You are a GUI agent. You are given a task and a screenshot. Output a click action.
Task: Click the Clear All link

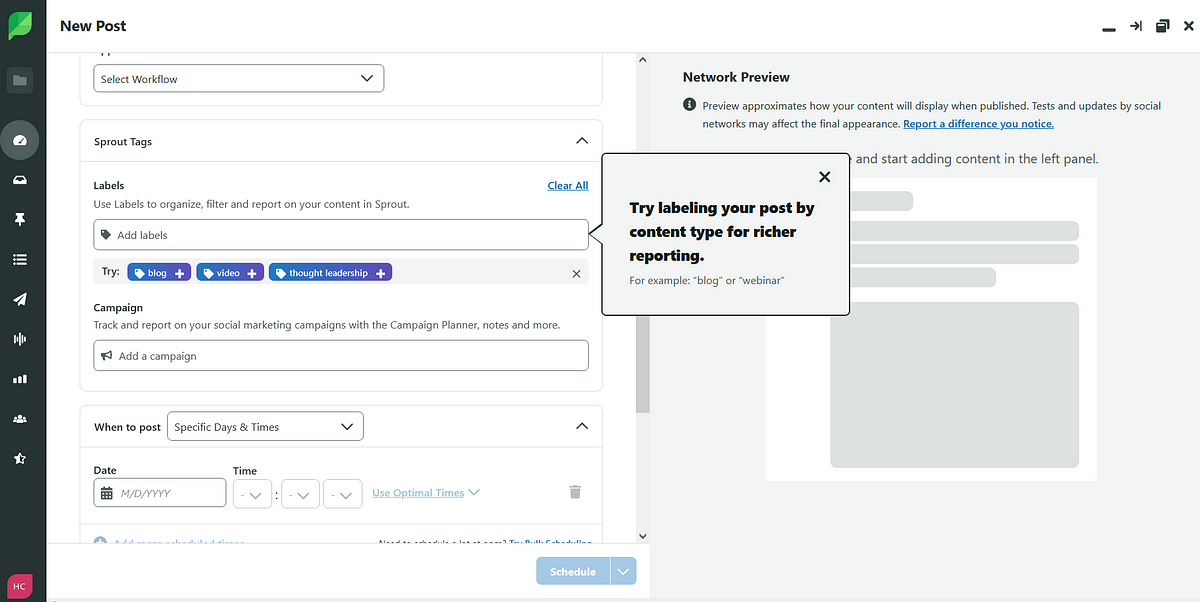coord(567,186)
